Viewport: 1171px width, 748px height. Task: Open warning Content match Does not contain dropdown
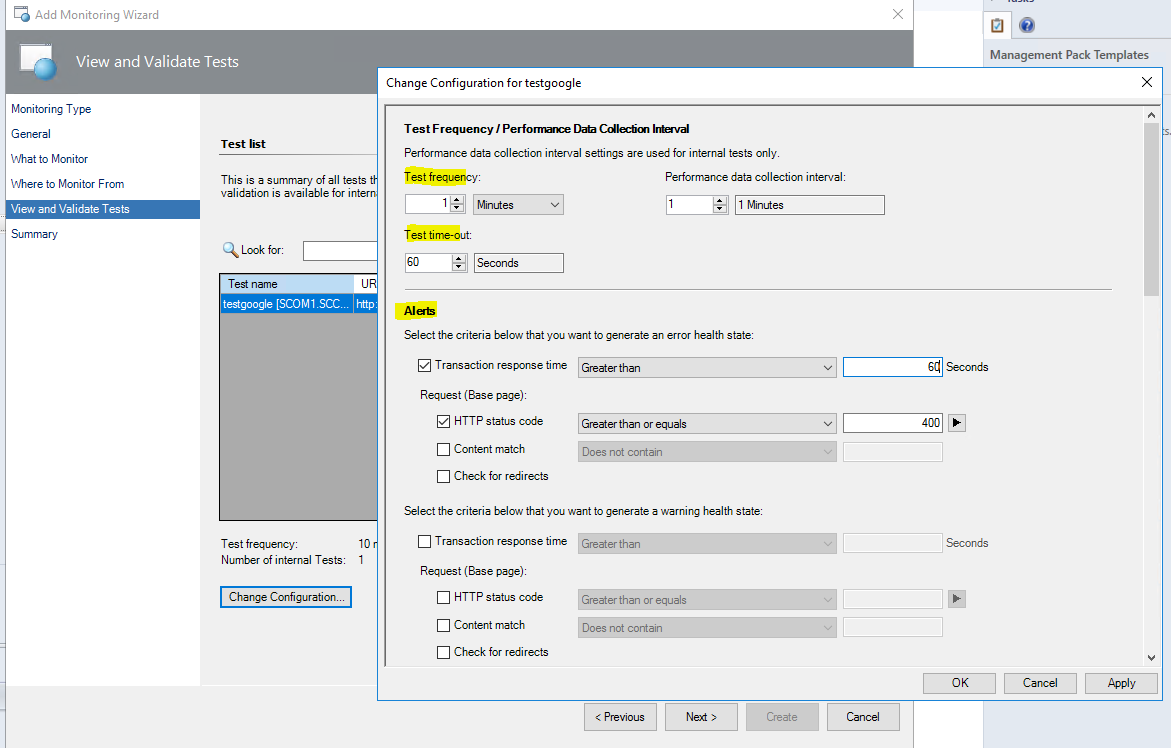tap(707, 628)
